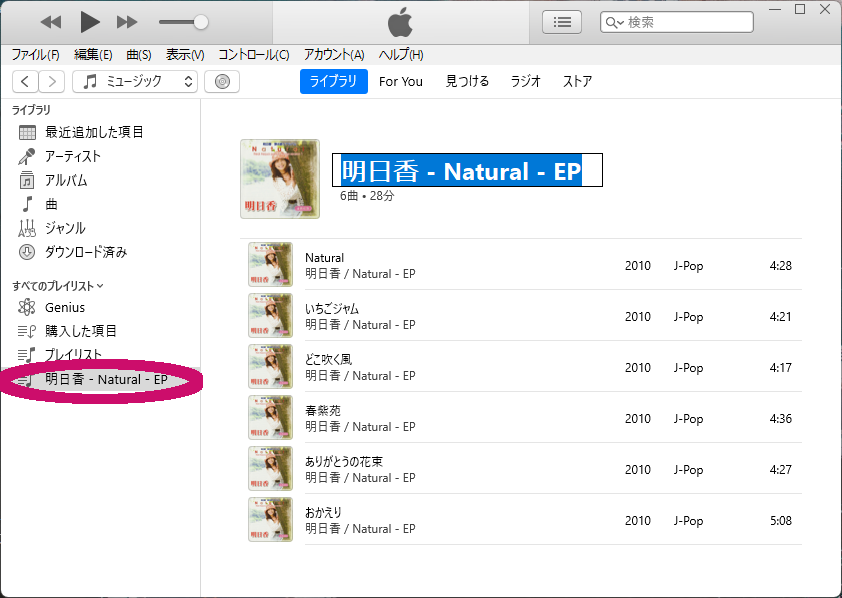Open the ミュージック media type dropdown
The height and width of the screenshot is (598, 842).
pos(135,82)
